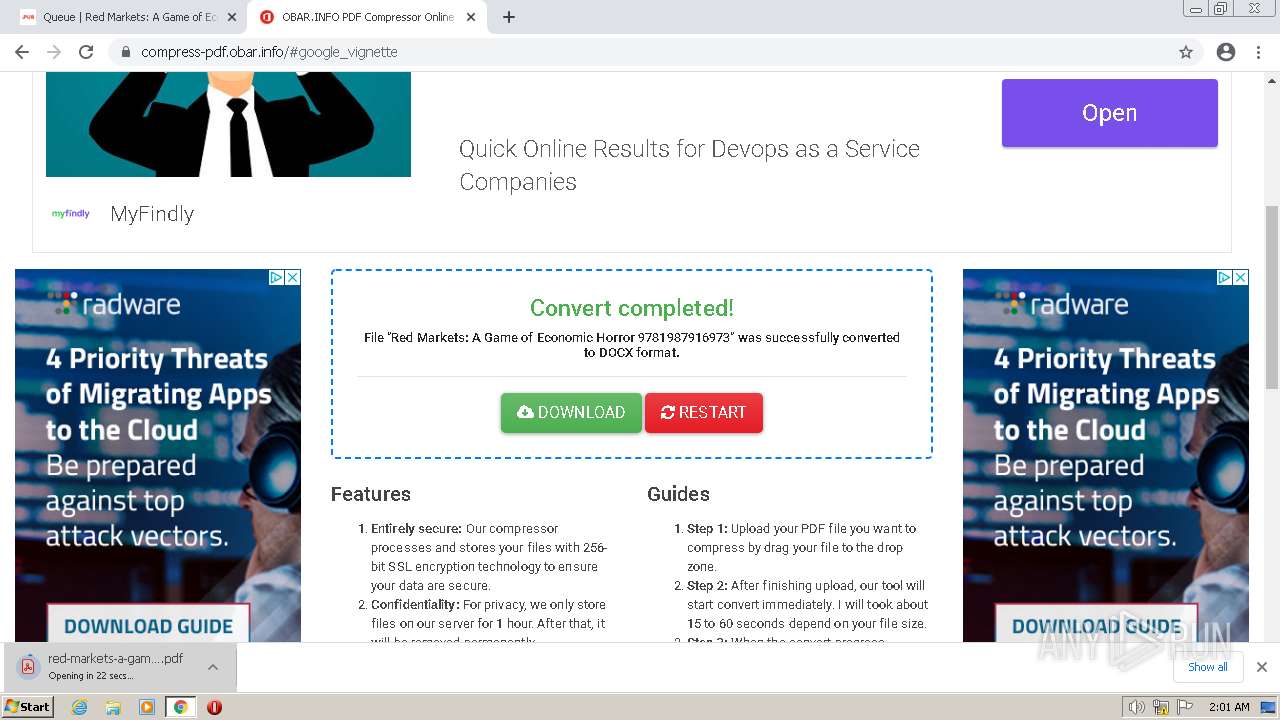This screenshot has width=1280, height=720.
Task: Expand the download item options chevron
Action: [213, 666]
